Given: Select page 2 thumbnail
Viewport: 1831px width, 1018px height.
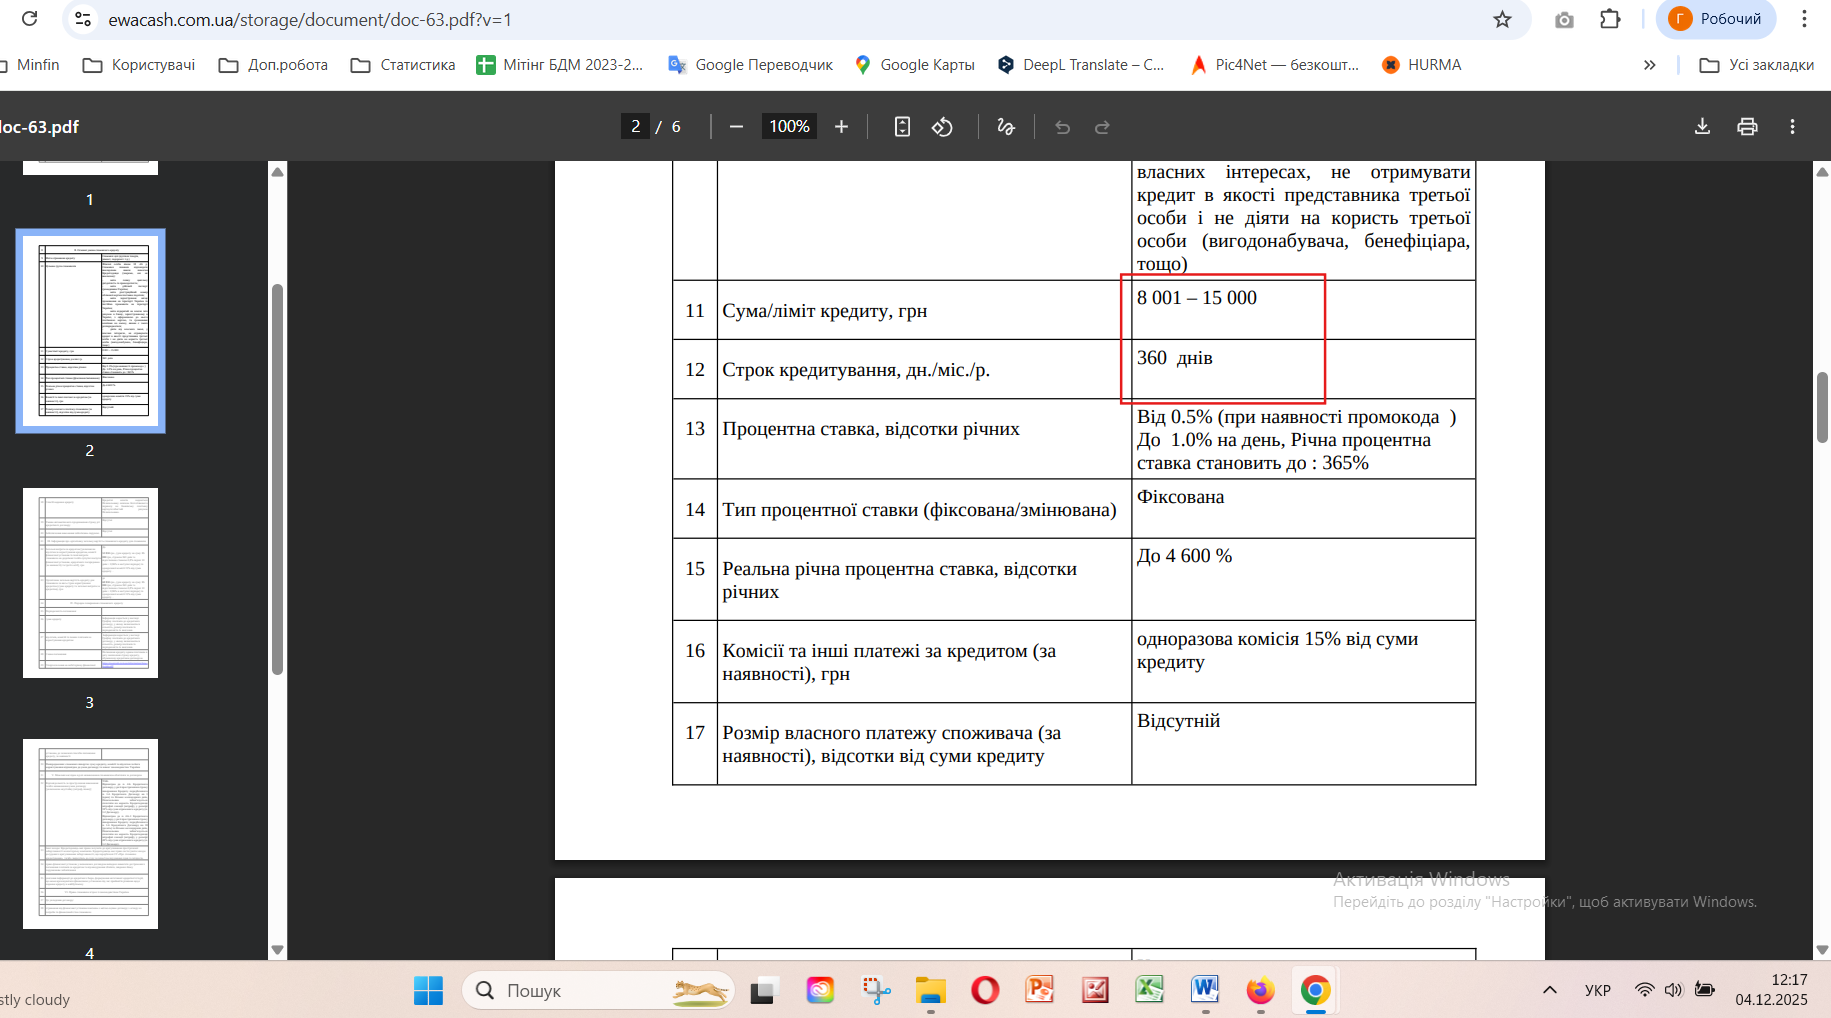Looking at the screenshot, I should click(90, 331).
